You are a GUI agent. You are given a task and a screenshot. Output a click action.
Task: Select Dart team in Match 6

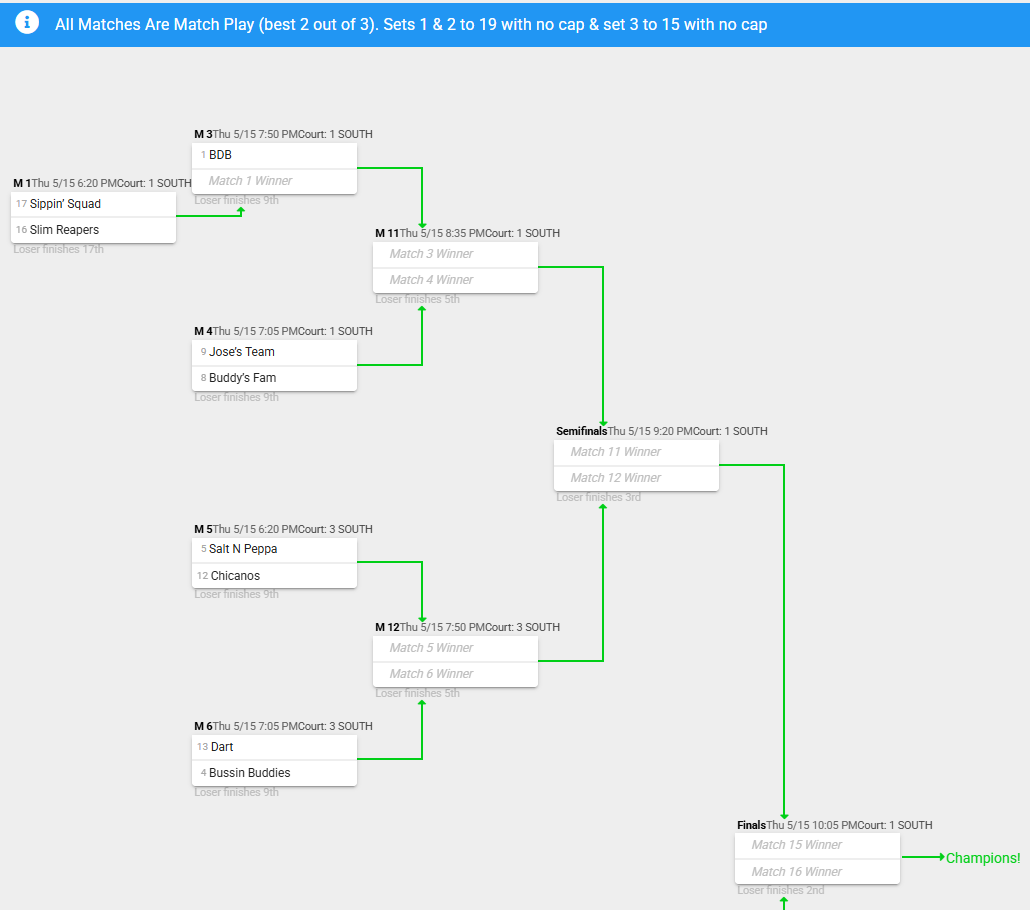(x=222, y=747)
